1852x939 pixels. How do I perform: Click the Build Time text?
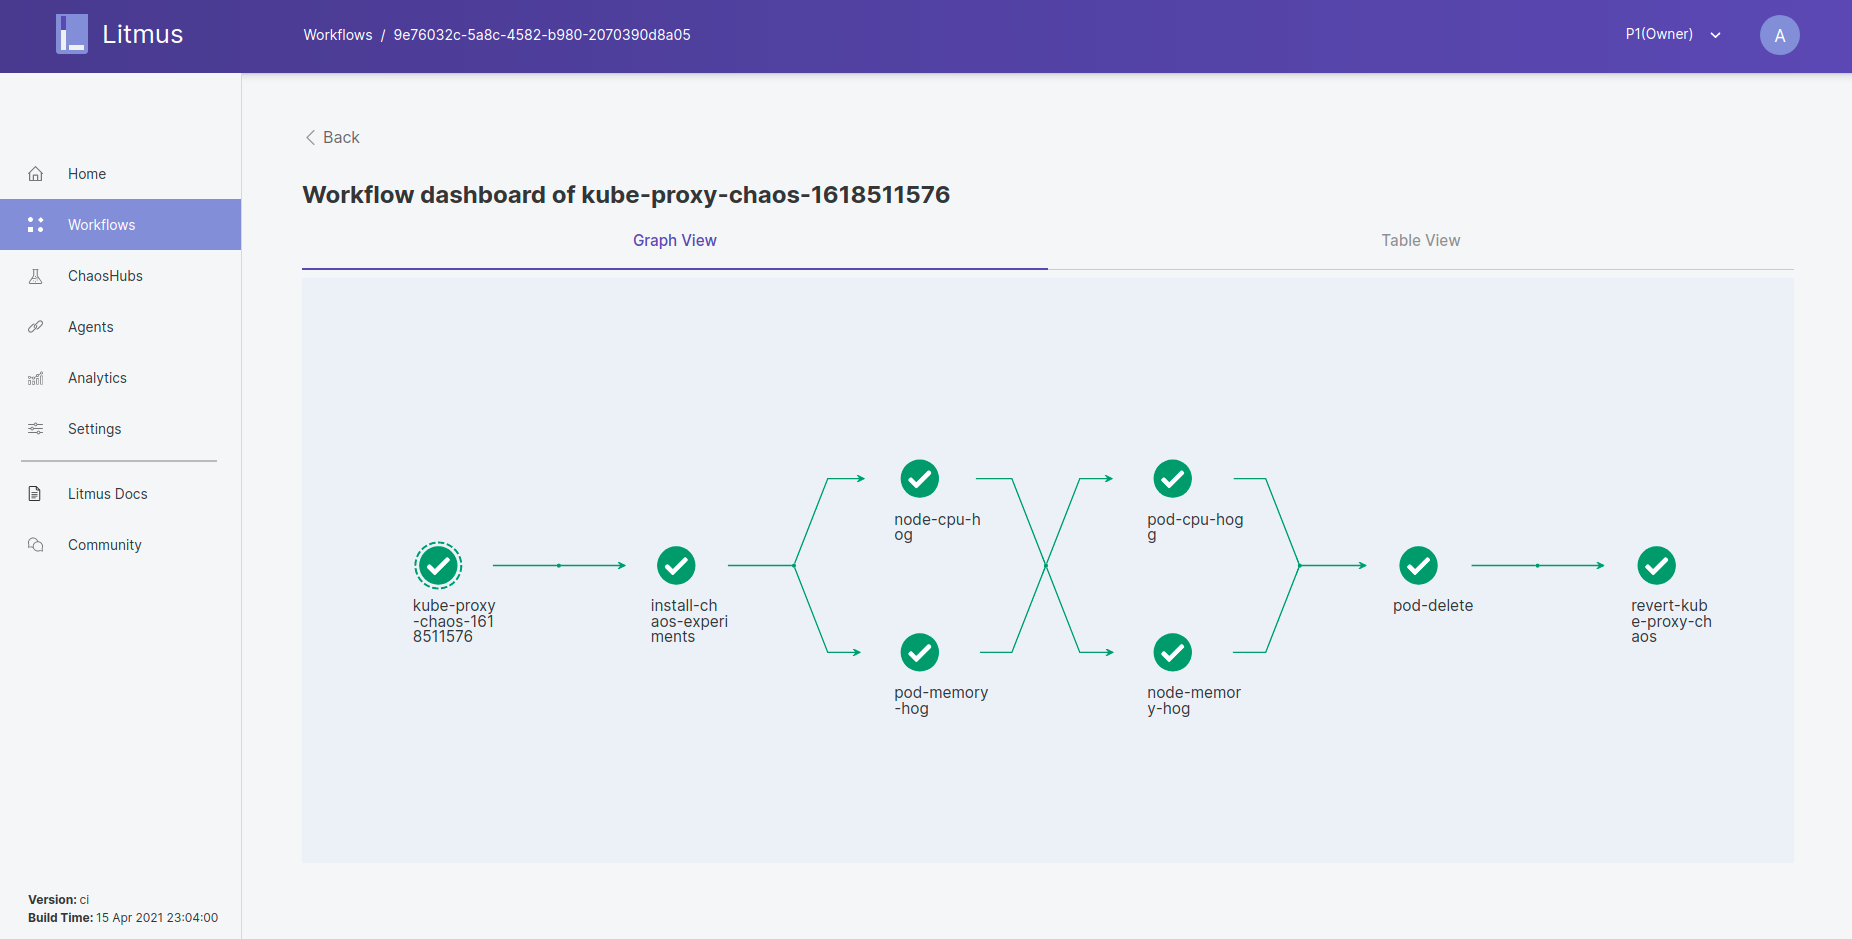(123, 918)
